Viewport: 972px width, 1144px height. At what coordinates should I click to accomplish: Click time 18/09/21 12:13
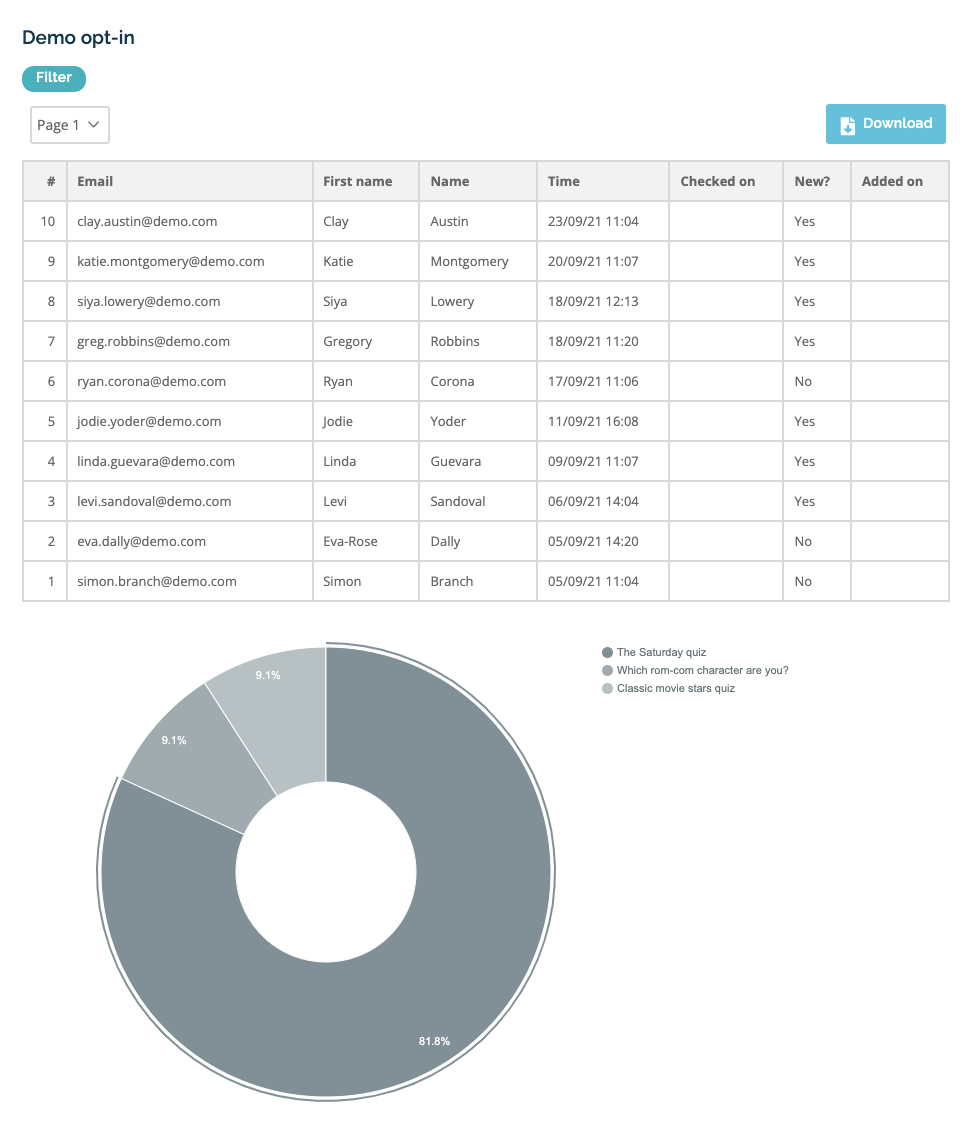click(593, 301)
